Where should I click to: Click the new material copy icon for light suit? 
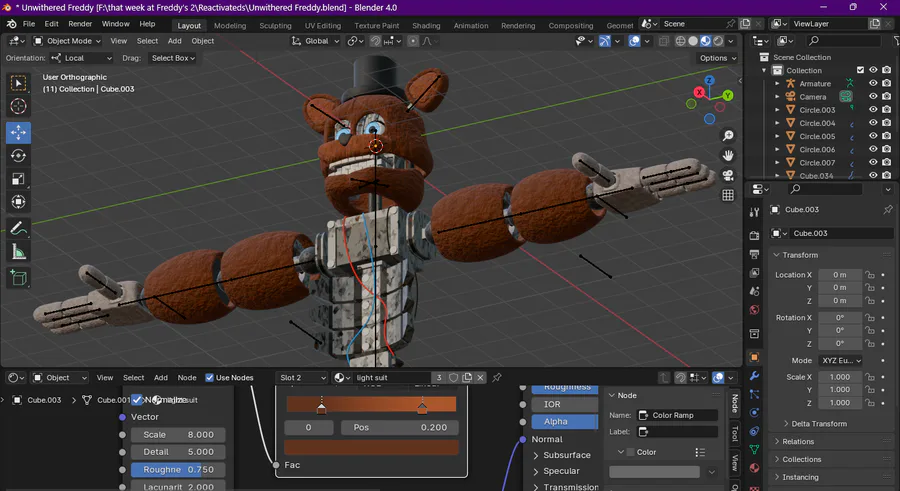467,377
